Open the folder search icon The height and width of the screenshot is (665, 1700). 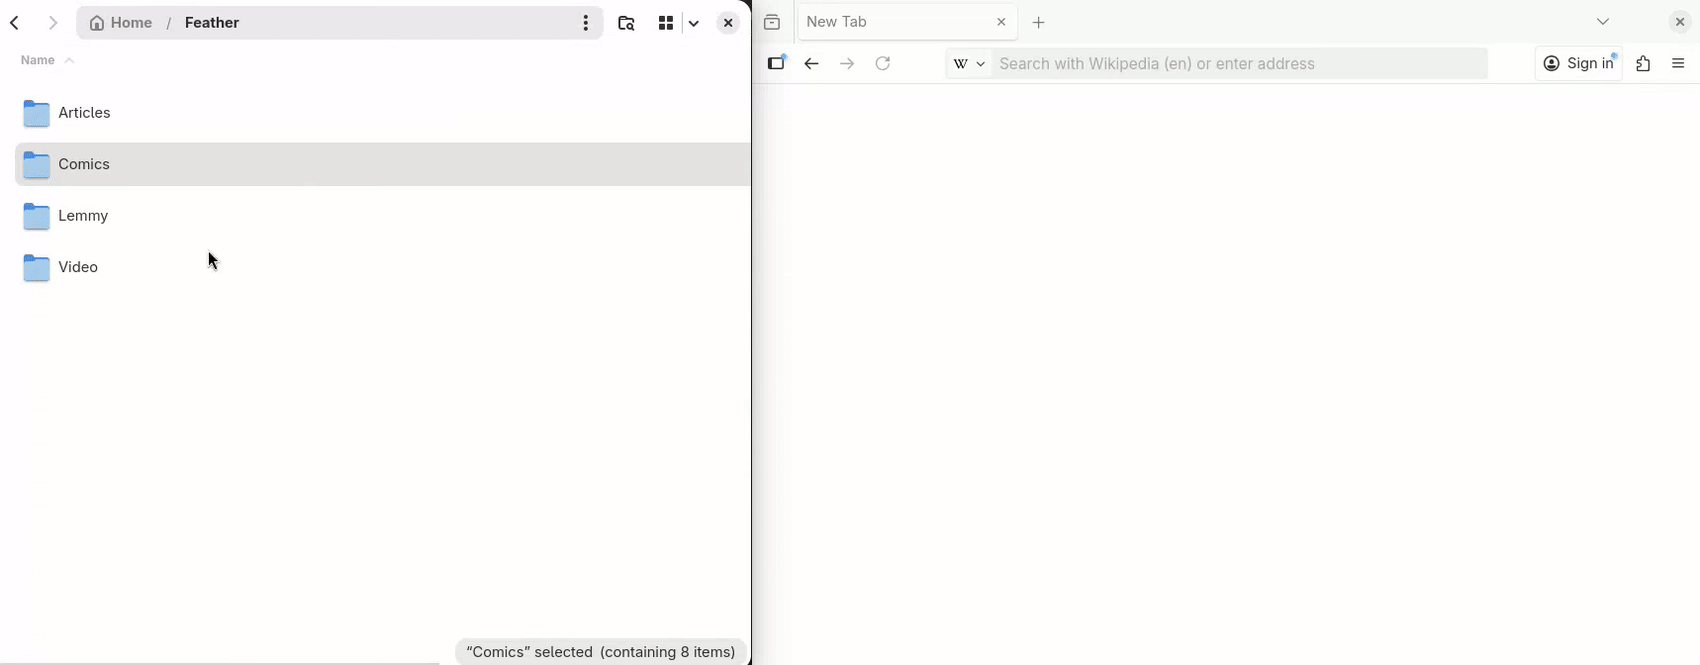click(x=627, y=23)
